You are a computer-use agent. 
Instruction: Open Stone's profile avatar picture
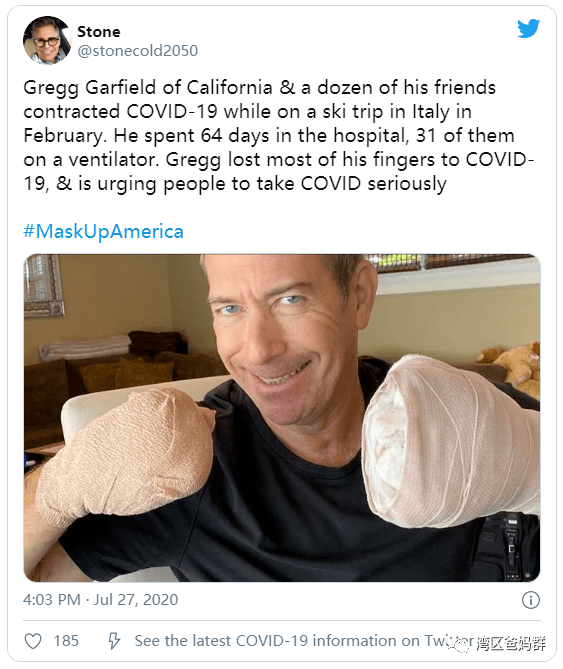click(47, 41)
